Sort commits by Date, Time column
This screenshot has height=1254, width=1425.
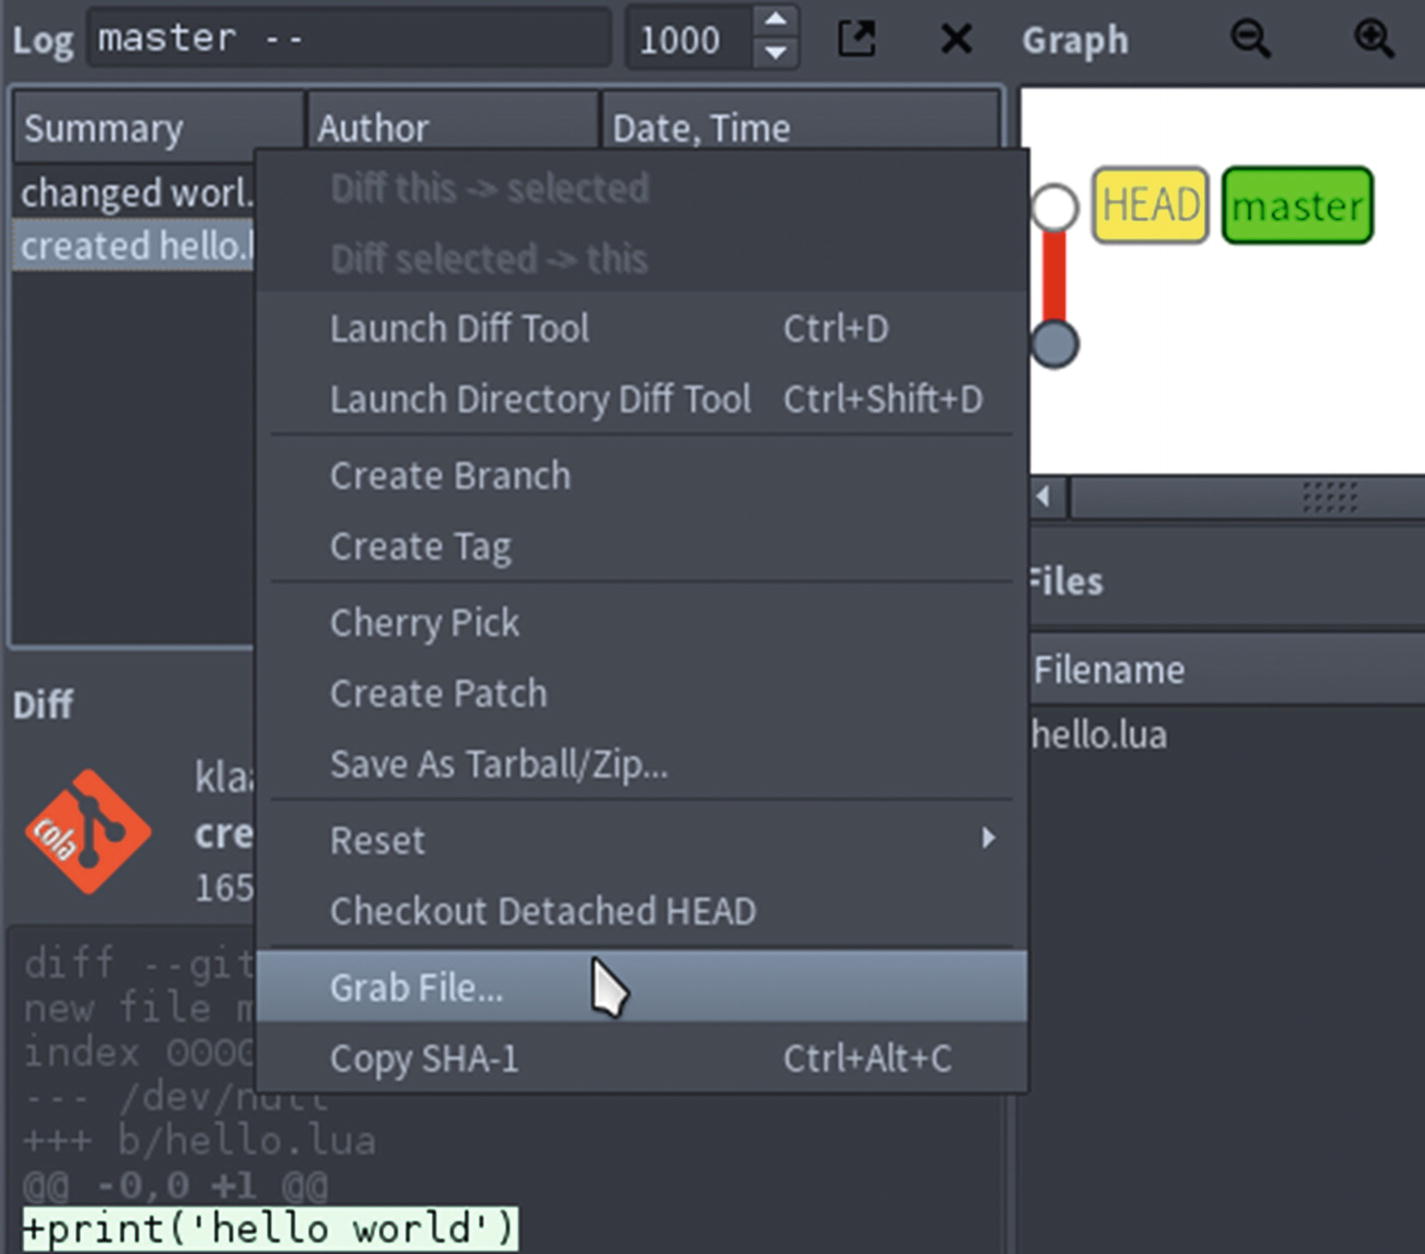[x=800, y=127]
